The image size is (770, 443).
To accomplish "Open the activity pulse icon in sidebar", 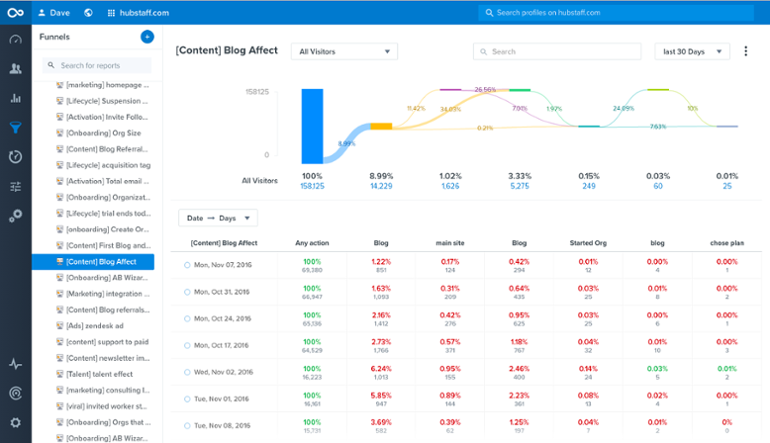I will point(16,364).
